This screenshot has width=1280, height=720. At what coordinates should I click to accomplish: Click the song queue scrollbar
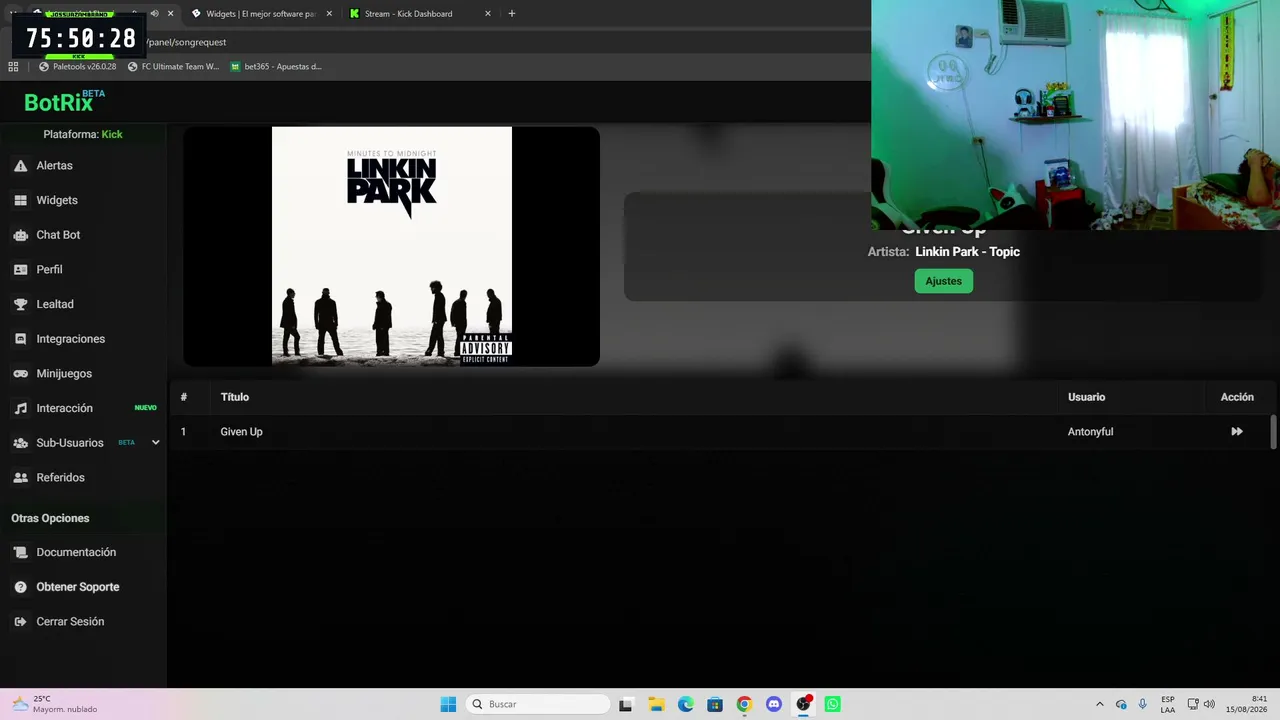click(x=1273, y=432)
